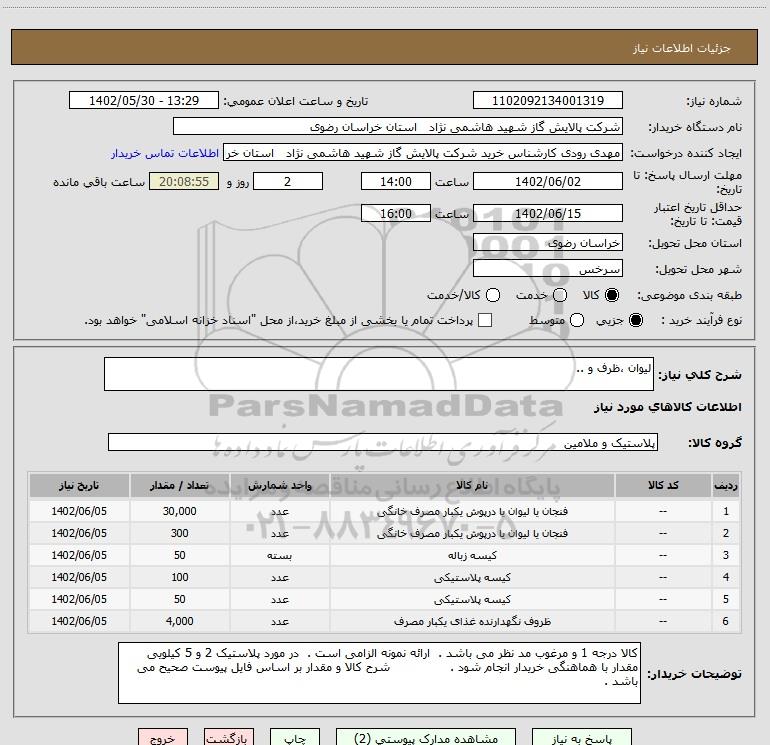770x745 pixels.
Task: Click ظروف نگهدارنده غذای یکبار مصرف item
Action: tap(472, 622)
